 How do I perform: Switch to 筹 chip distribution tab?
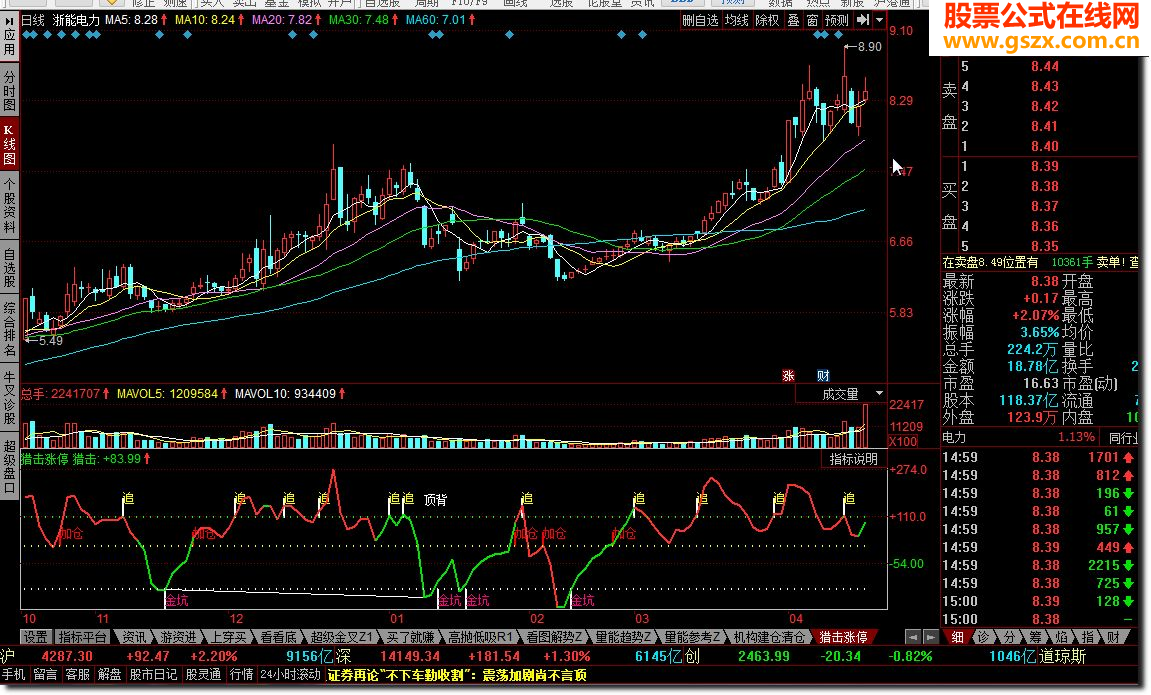[1035, 637]
